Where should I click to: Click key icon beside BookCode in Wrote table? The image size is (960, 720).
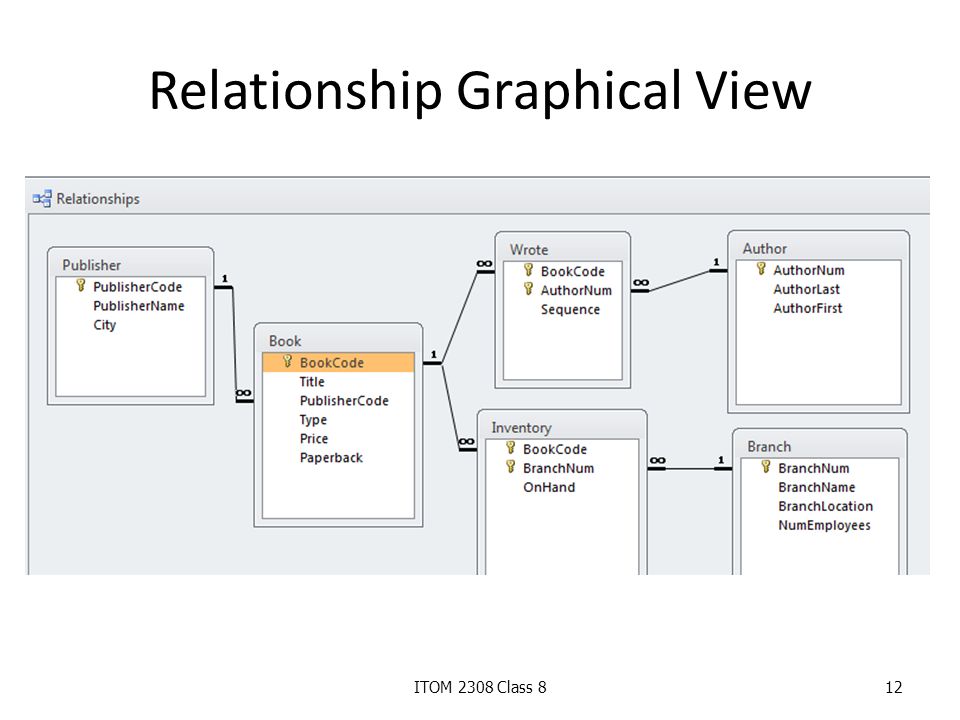click(528, 270)
